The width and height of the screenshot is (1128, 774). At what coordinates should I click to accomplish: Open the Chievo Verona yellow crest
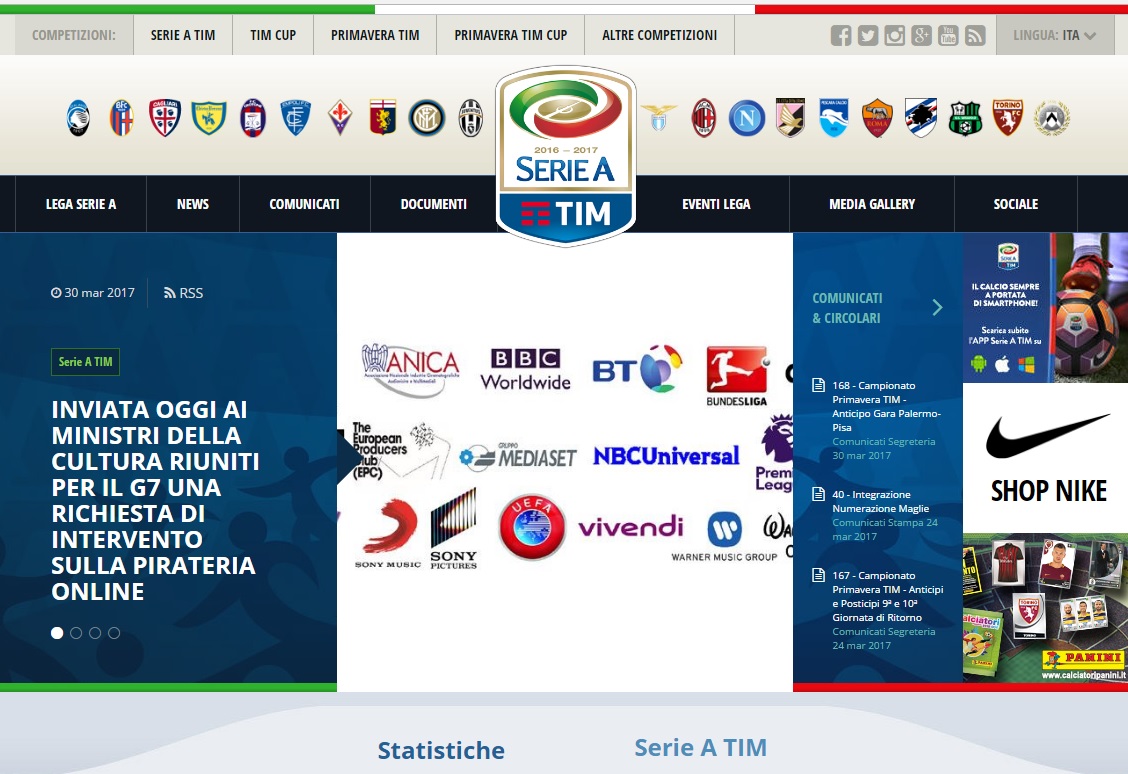click(x=209, y=118)
